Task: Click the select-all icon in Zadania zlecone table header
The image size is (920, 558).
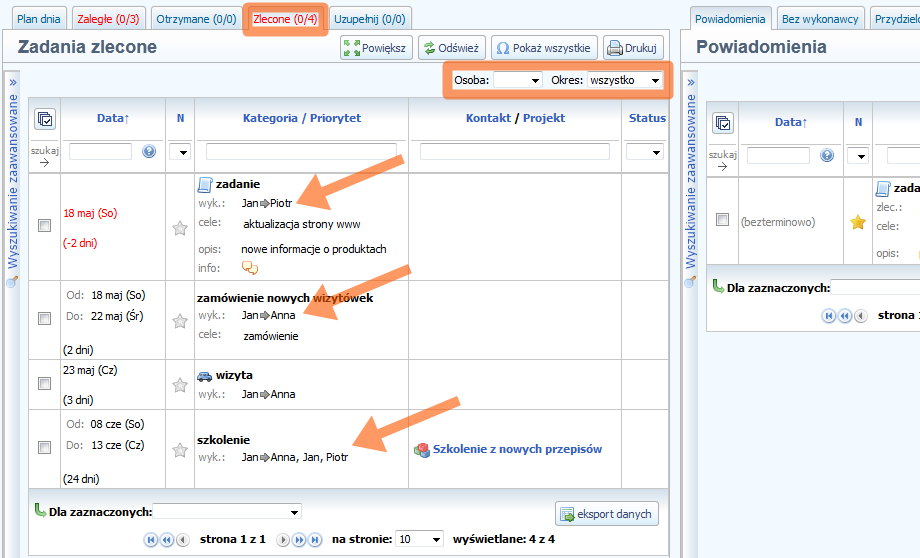Action: pyautogui.click(x=45, y=119)
